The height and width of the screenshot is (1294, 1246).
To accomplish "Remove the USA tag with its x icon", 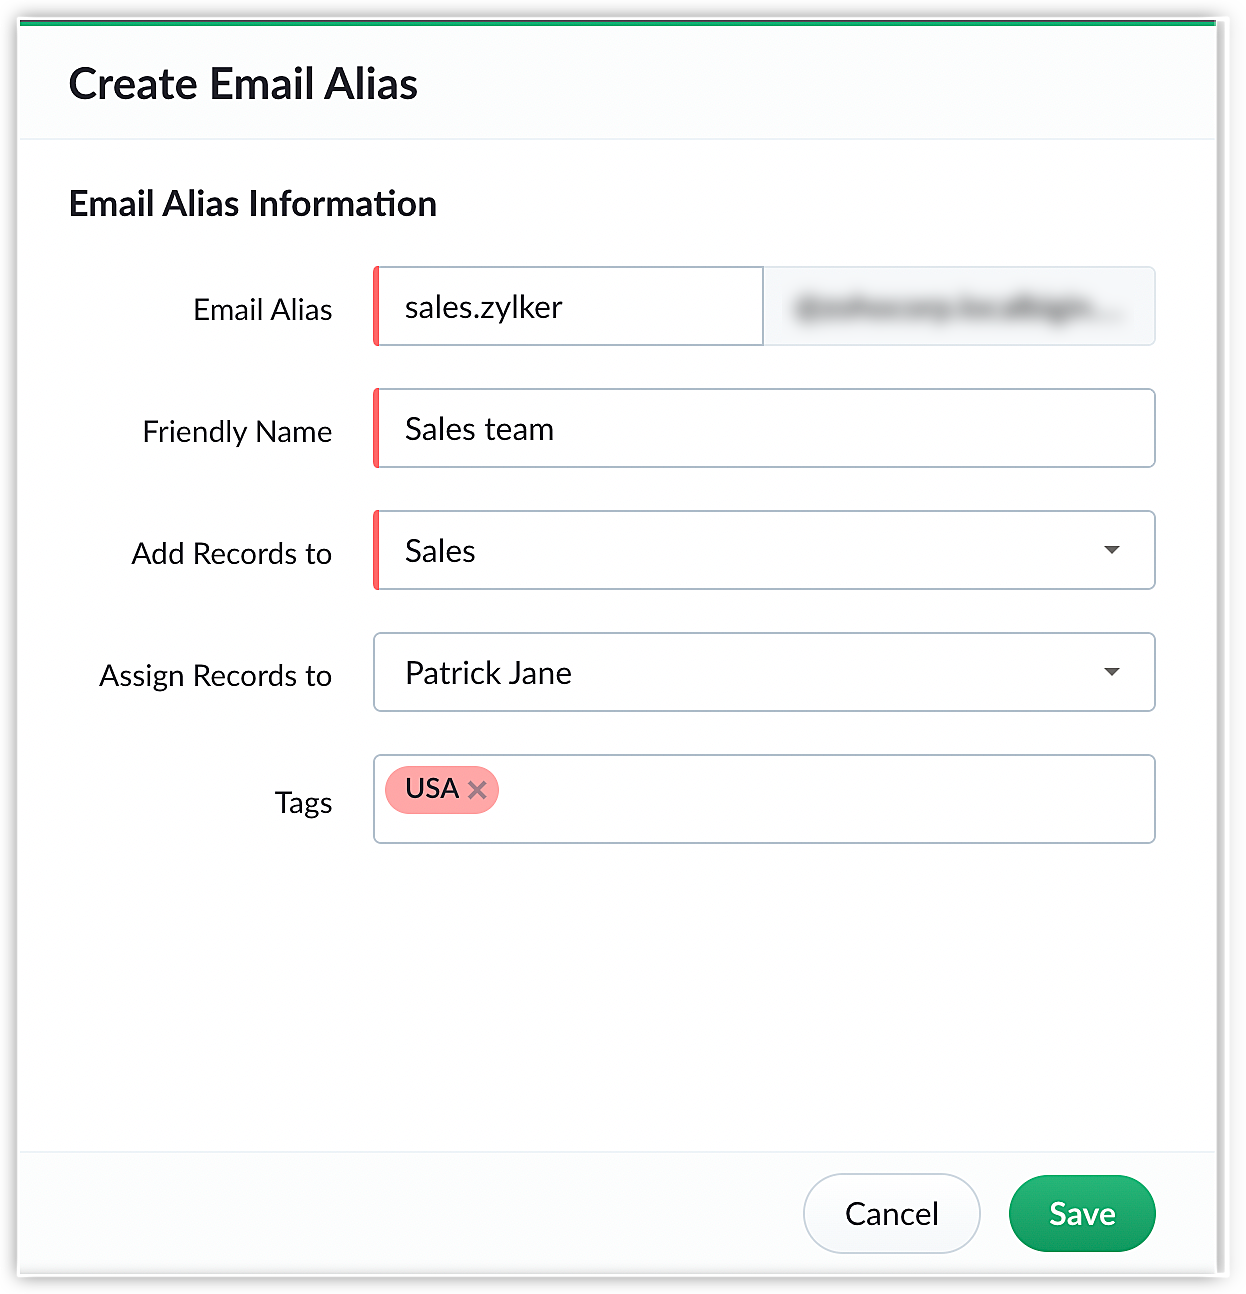I will point(477,790).
